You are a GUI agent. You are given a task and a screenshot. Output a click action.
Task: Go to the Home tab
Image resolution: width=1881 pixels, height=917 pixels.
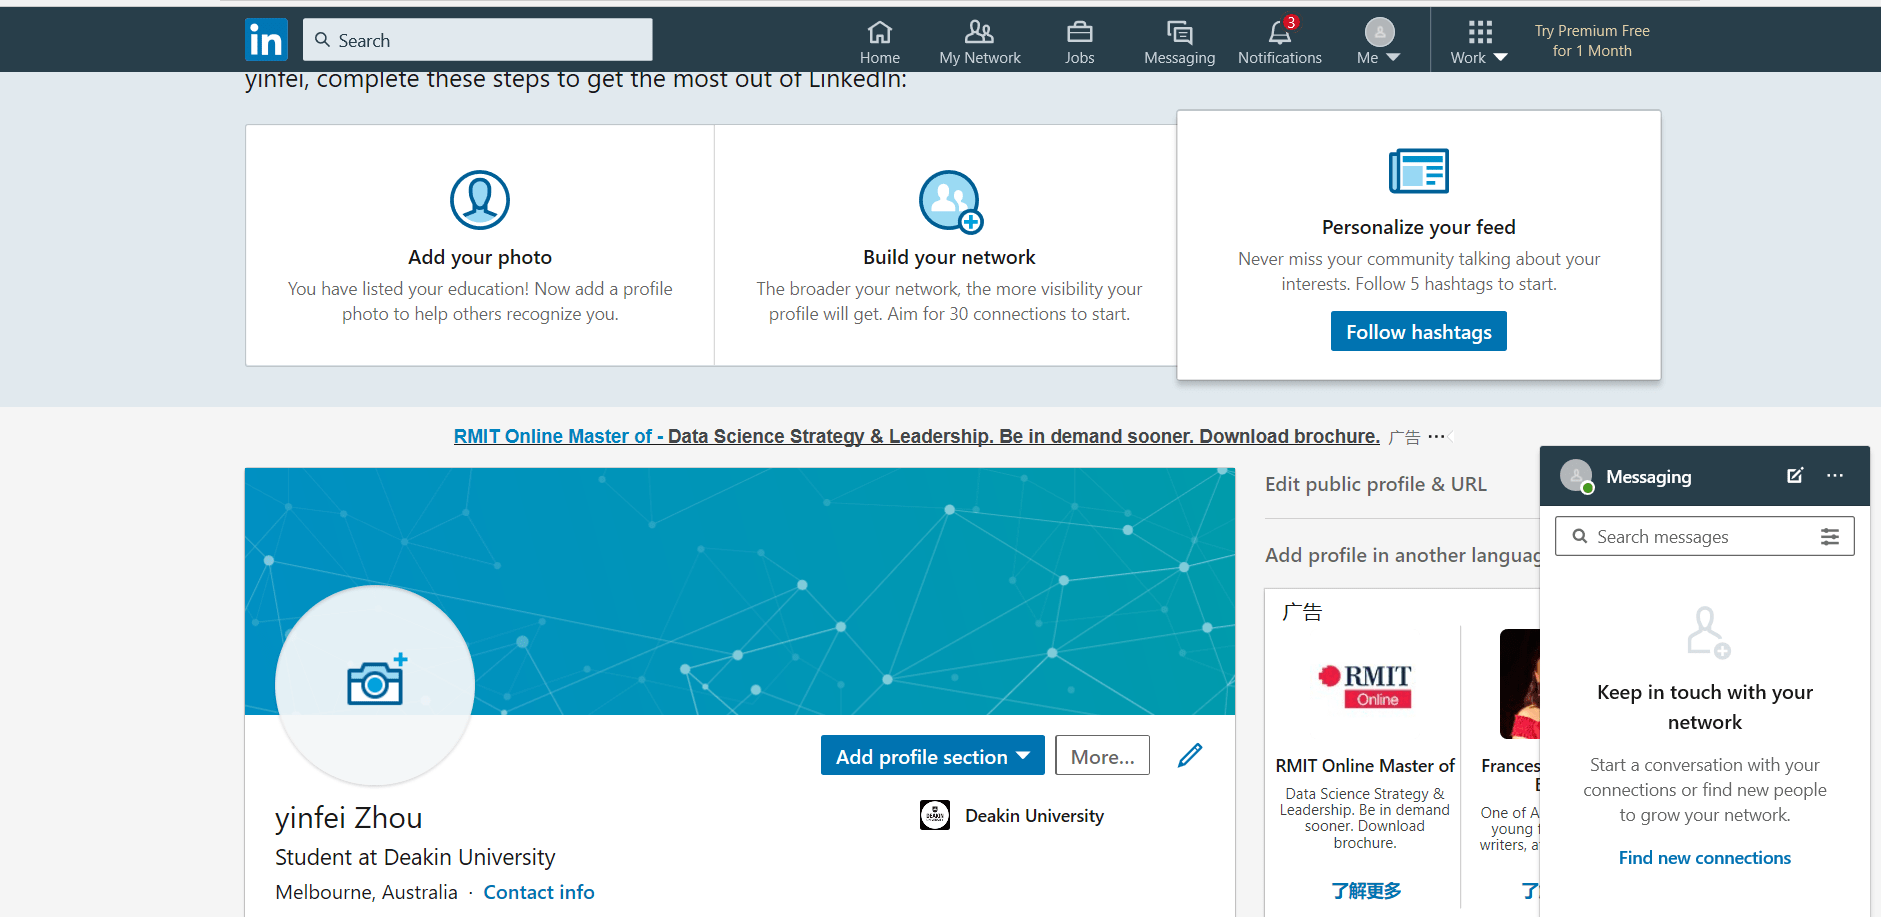pos(879,42)
